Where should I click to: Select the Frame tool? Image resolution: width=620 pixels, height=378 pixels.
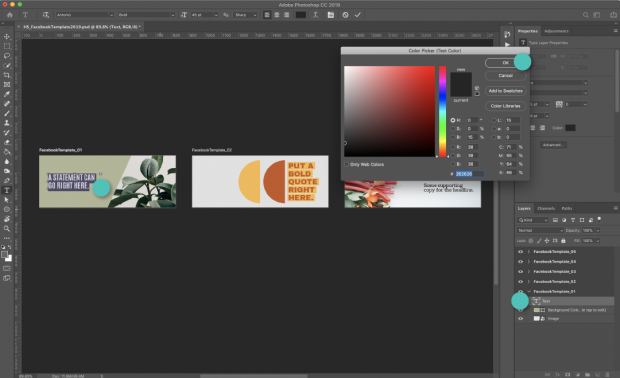[7, 85]
